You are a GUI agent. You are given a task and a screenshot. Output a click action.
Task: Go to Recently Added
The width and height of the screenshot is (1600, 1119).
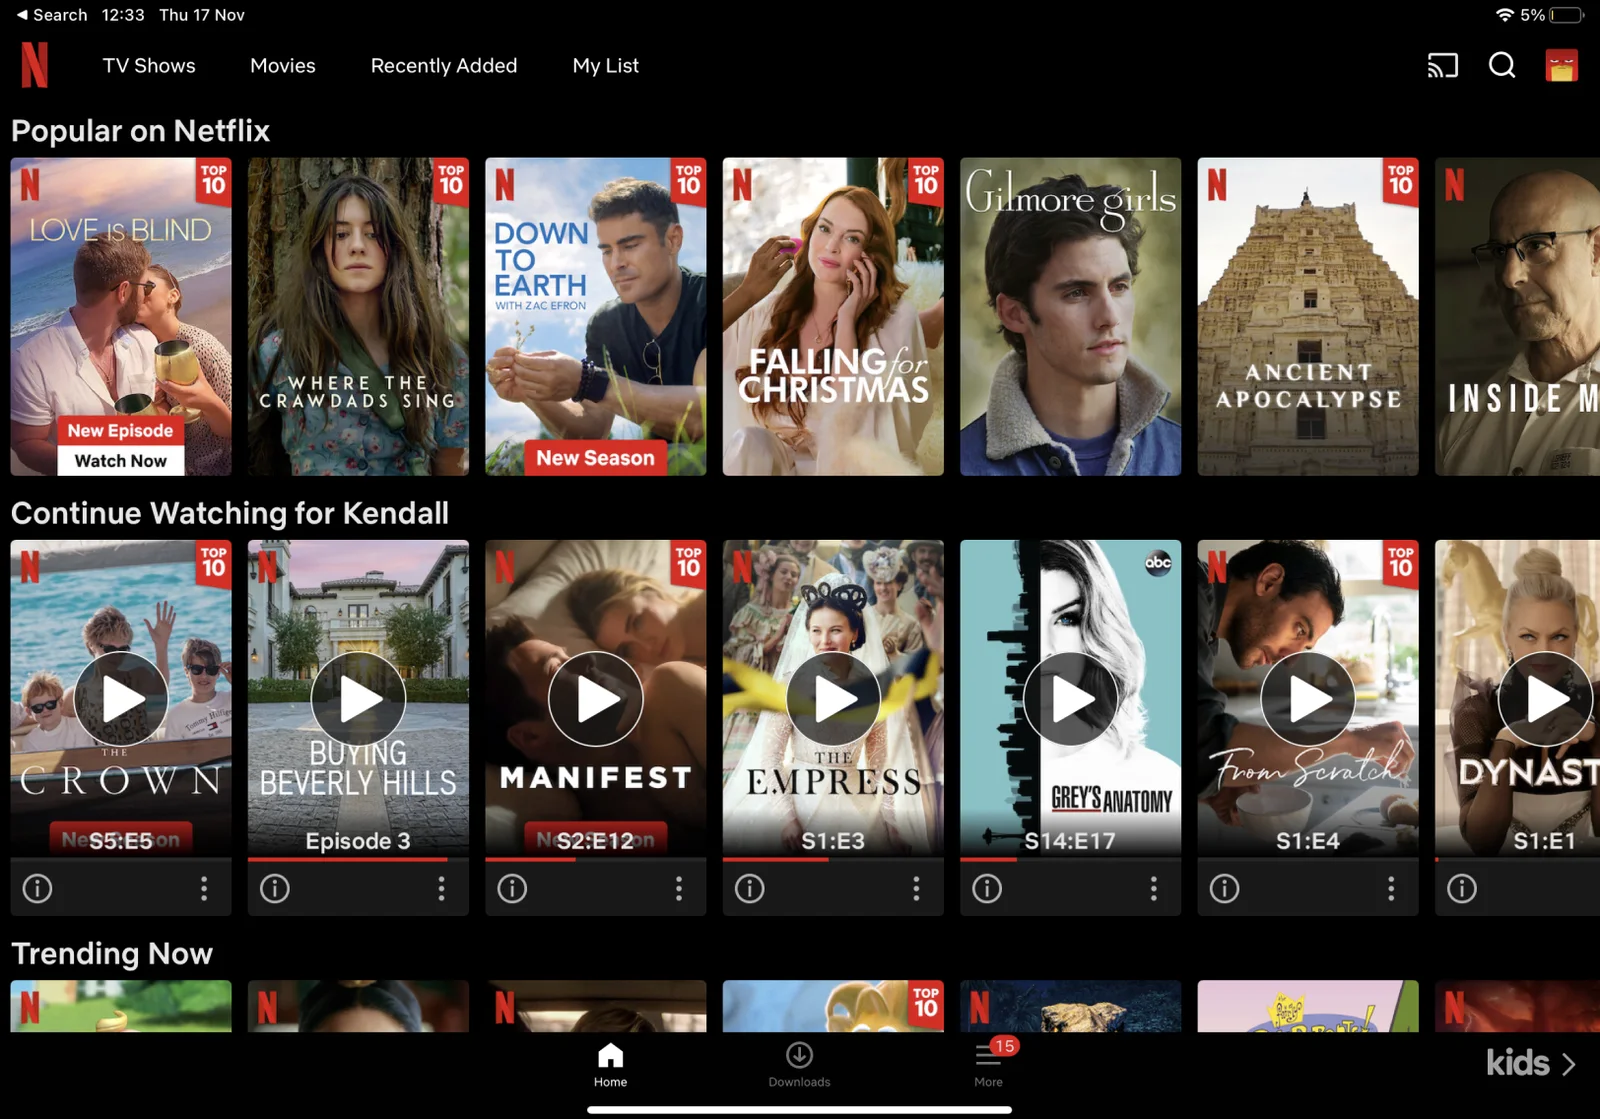click(x=444, y=66)
